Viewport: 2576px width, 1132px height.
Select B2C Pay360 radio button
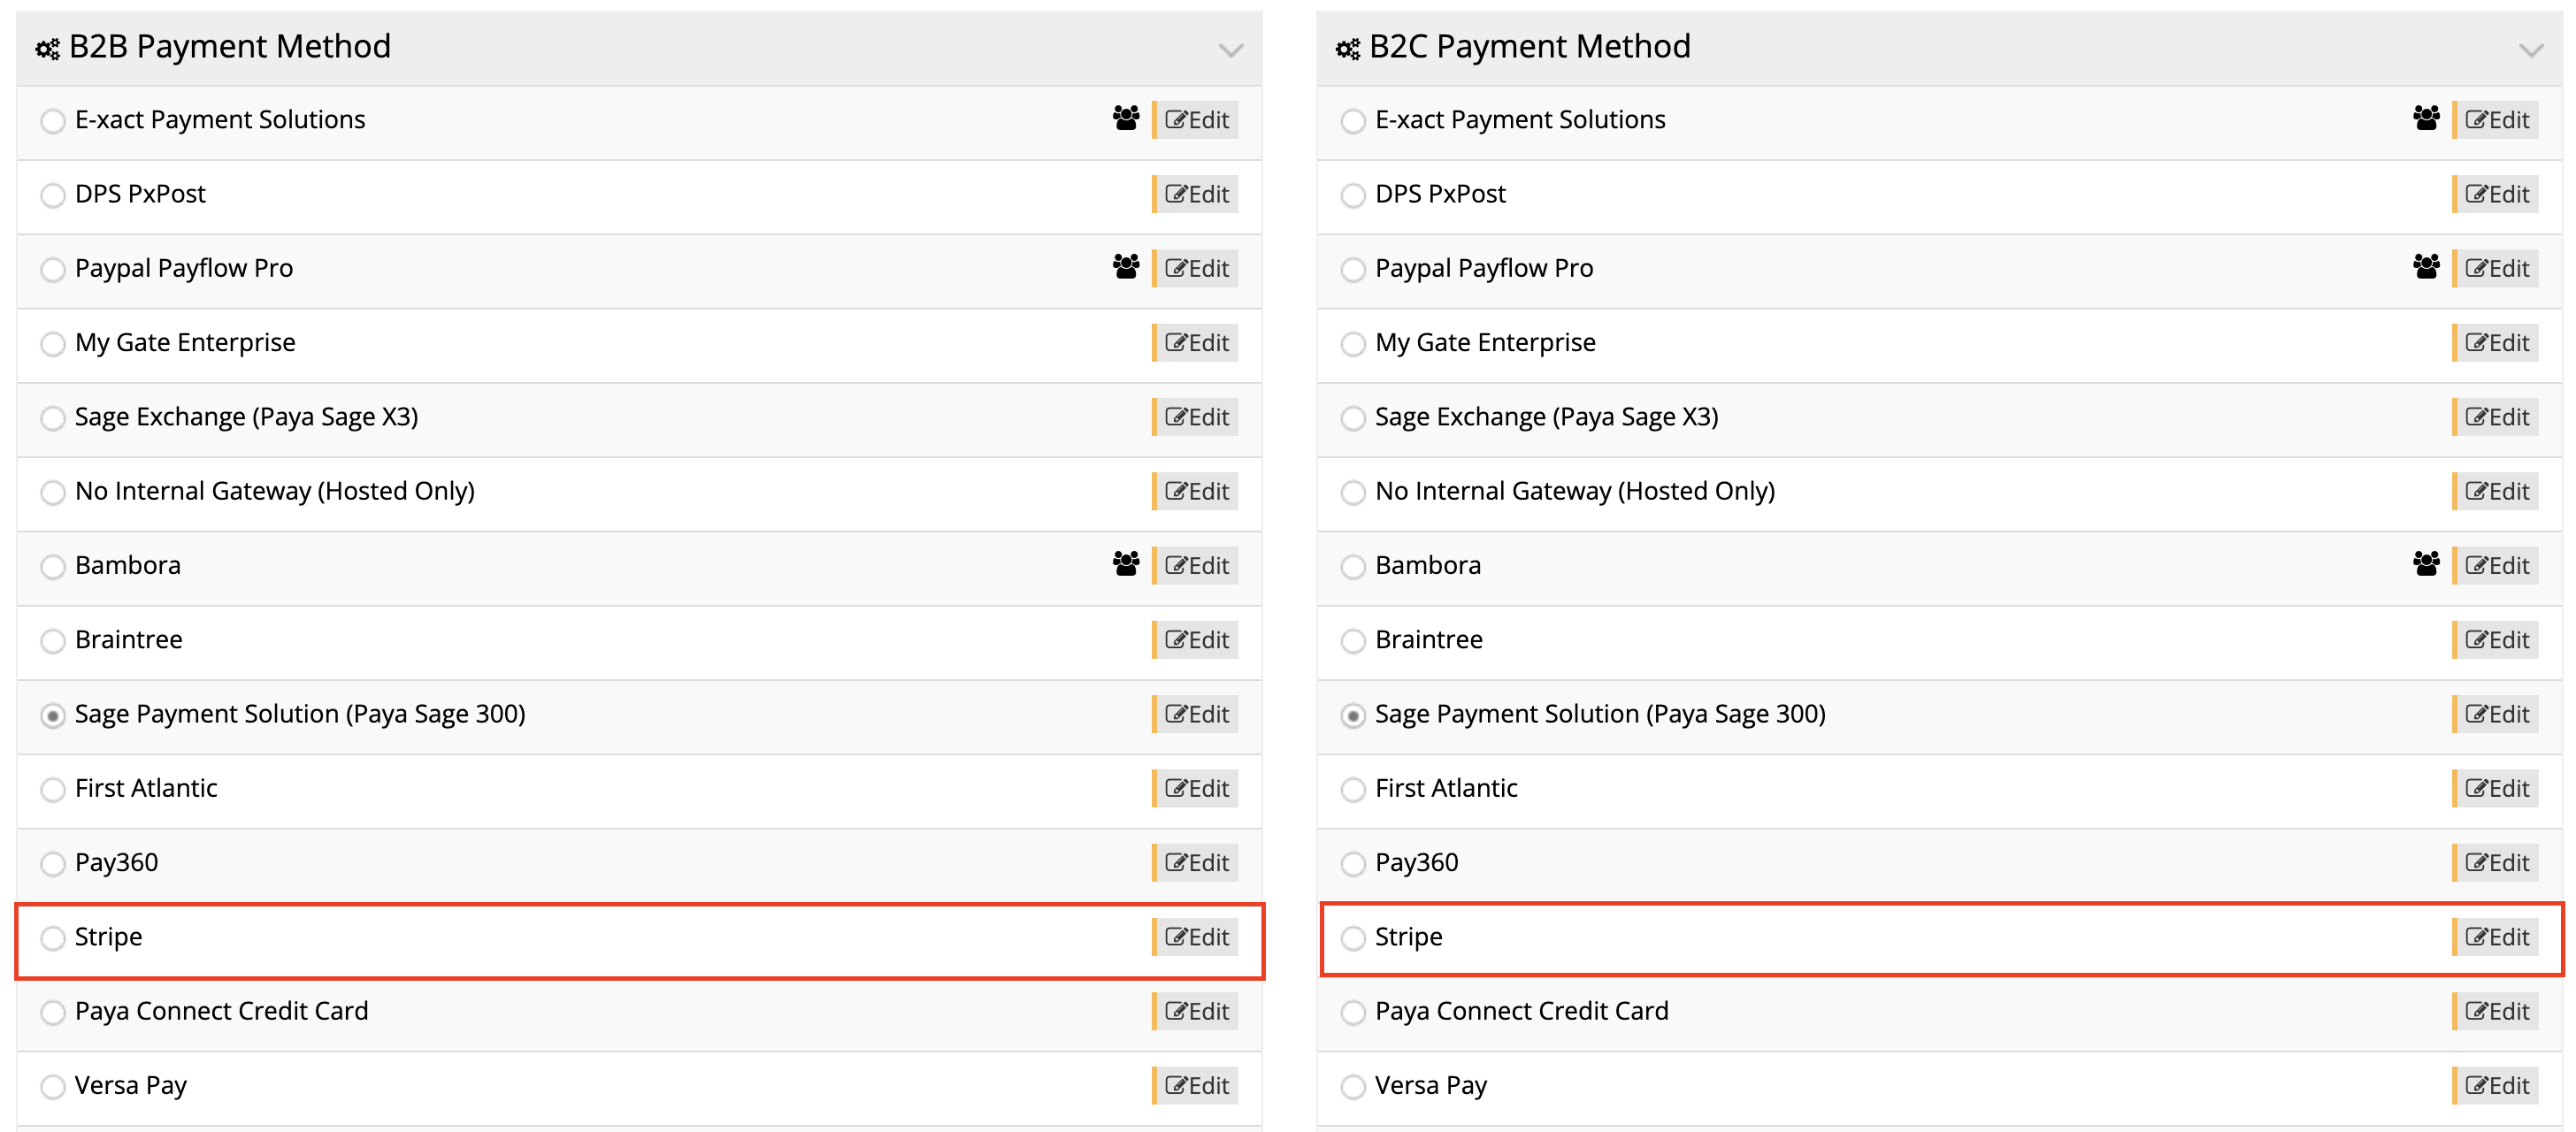(x=1353, y=864)
